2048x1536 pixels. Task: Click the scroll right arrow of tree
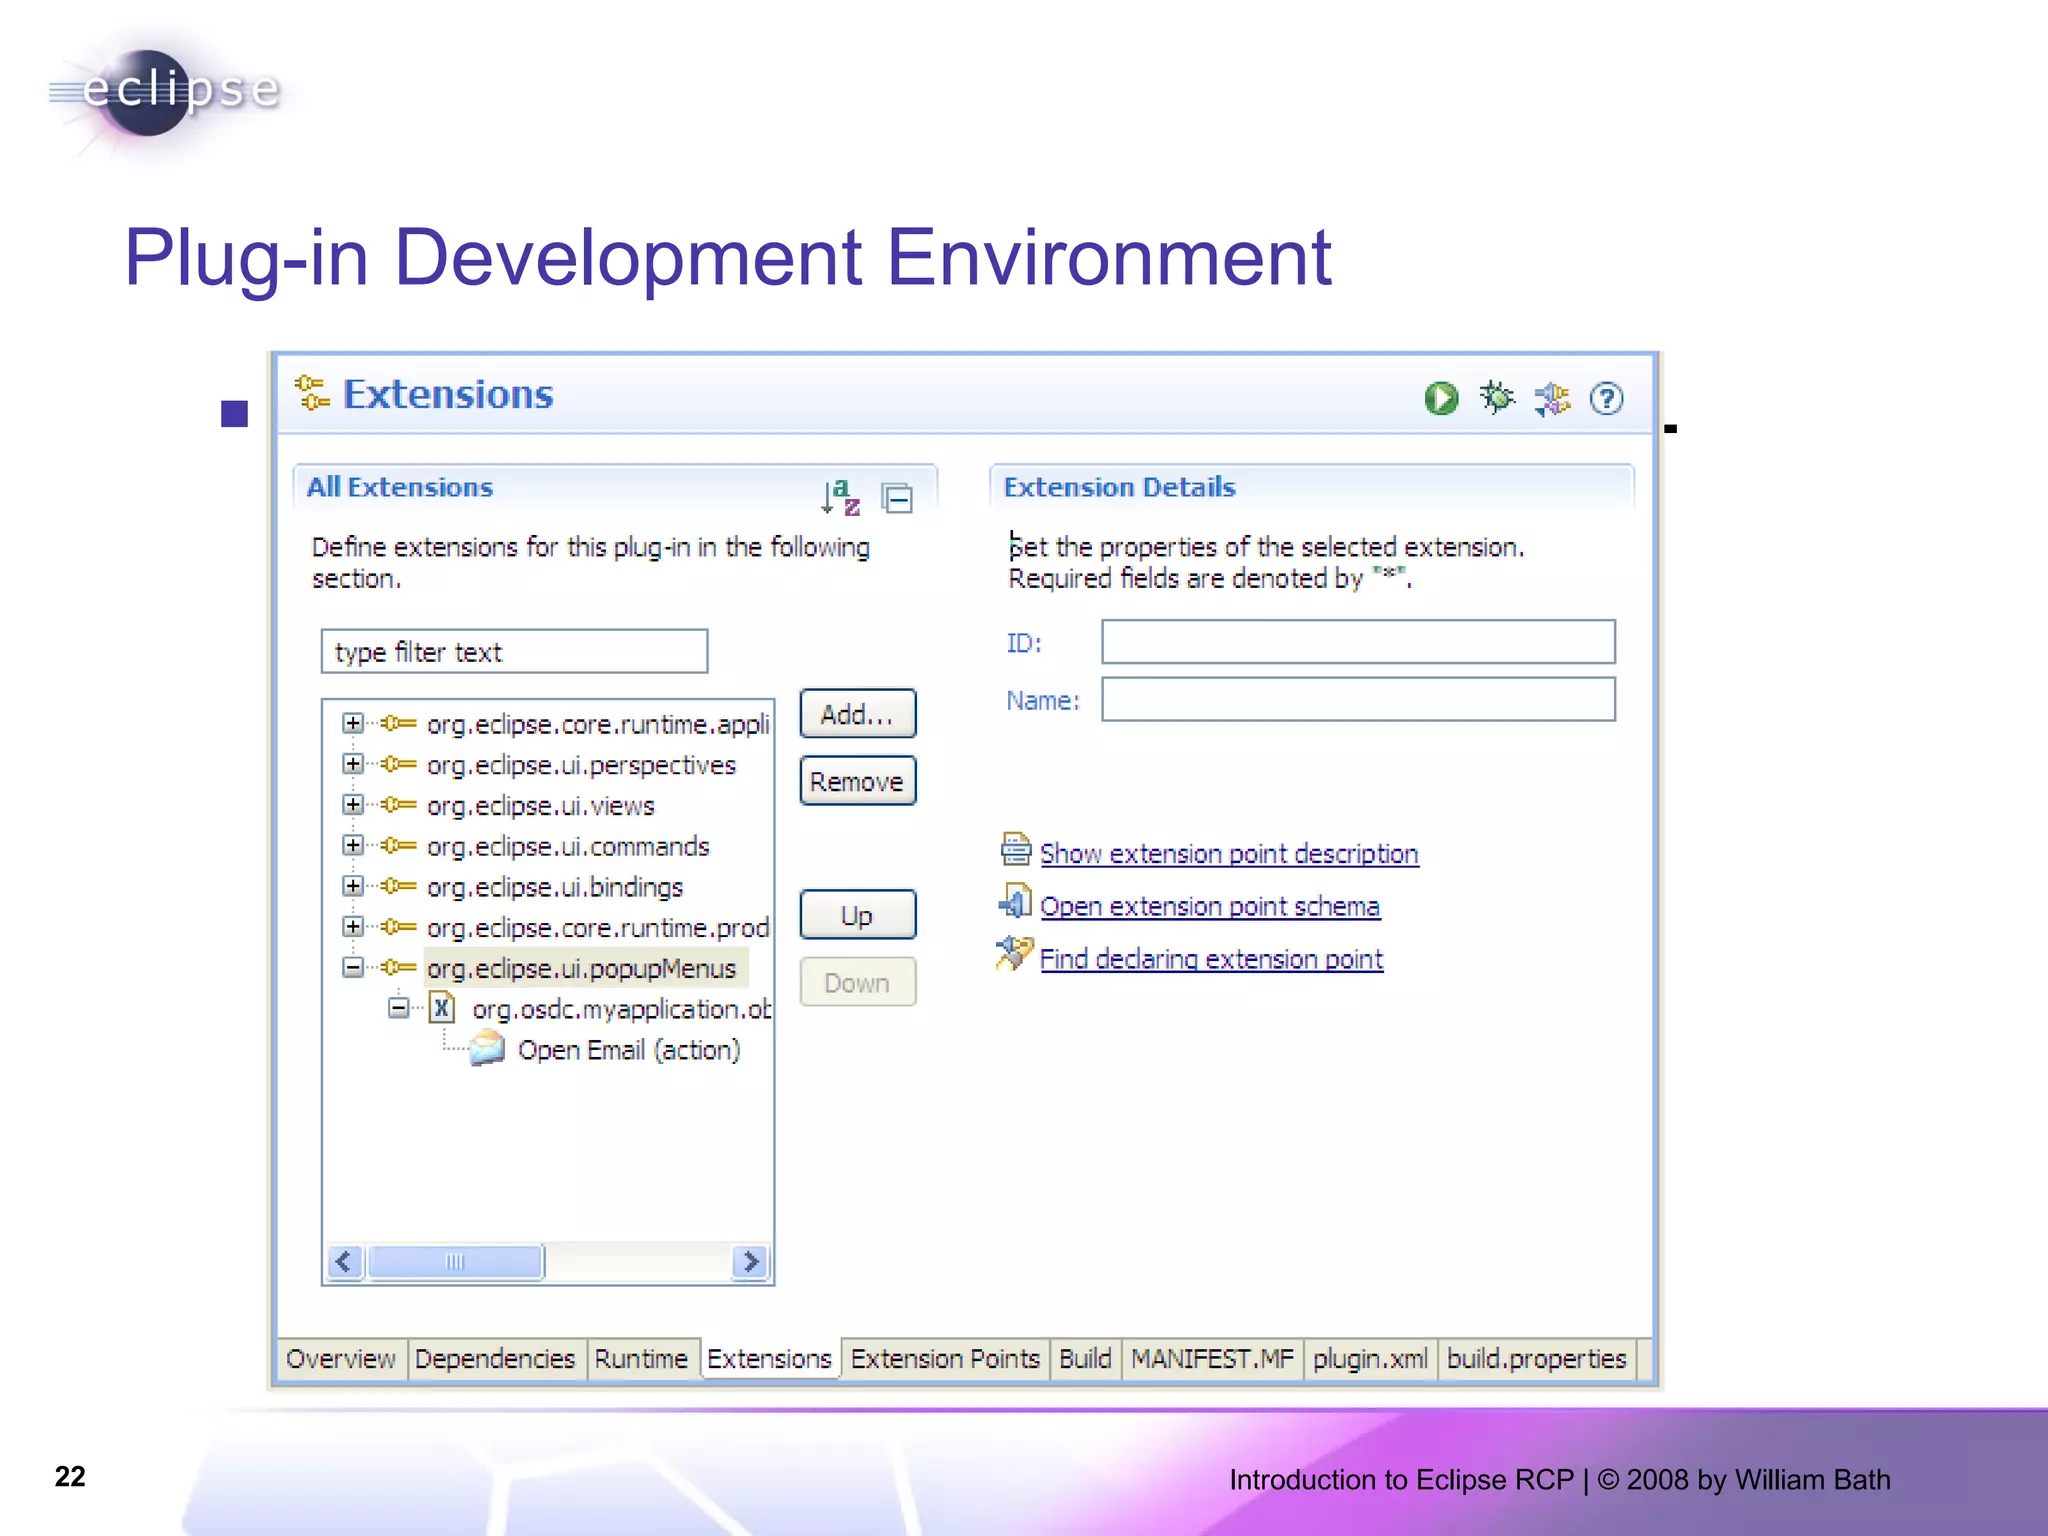pyautogui.click(x=751, y=1262)
